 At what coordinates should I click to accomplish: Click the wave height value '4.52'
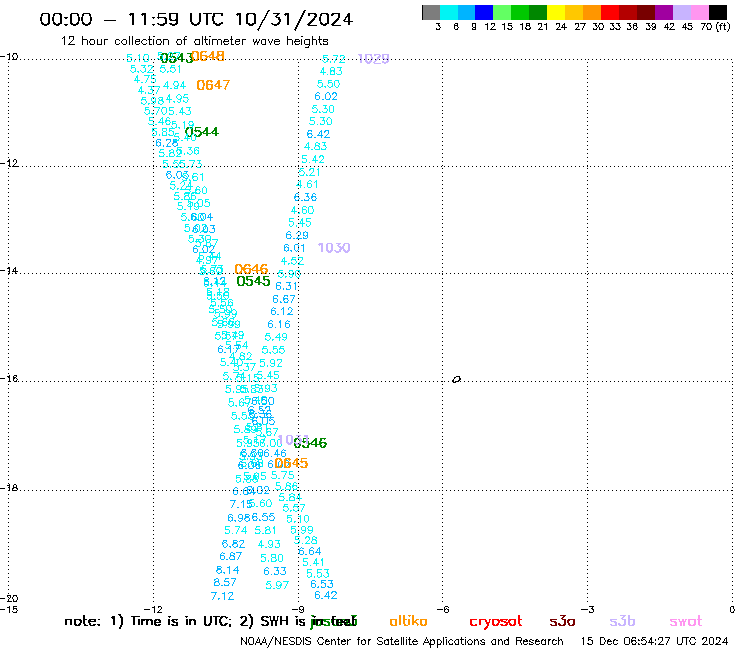pyautogui.click(x=292, y=261)
